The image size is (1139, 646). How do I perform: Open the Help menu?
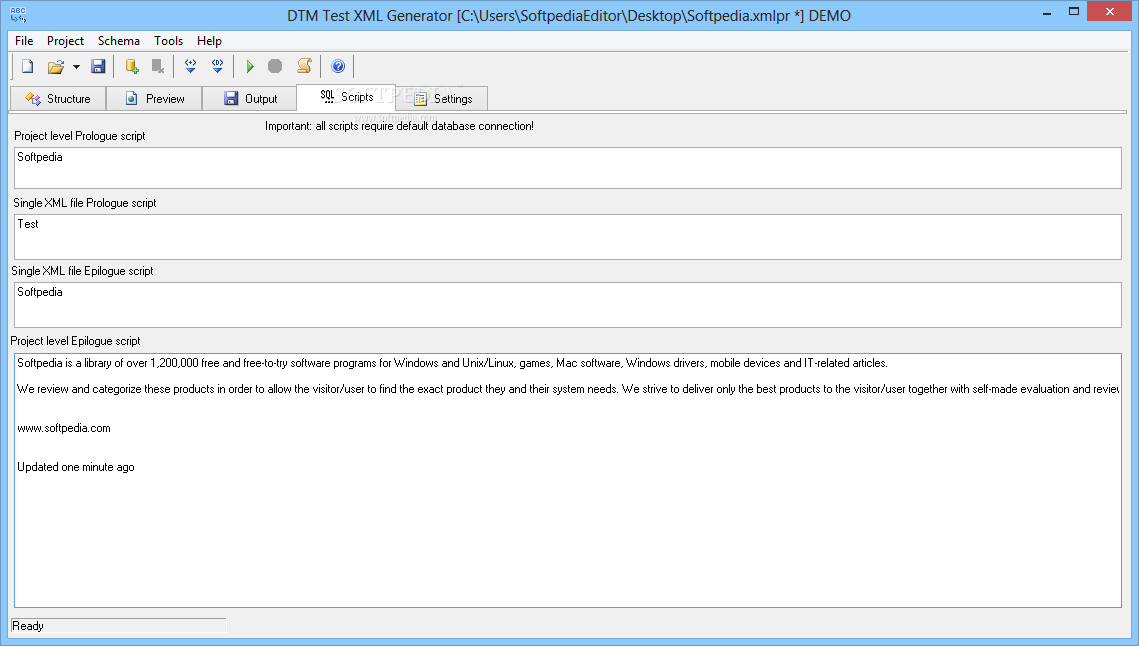[x=209, y=41]
